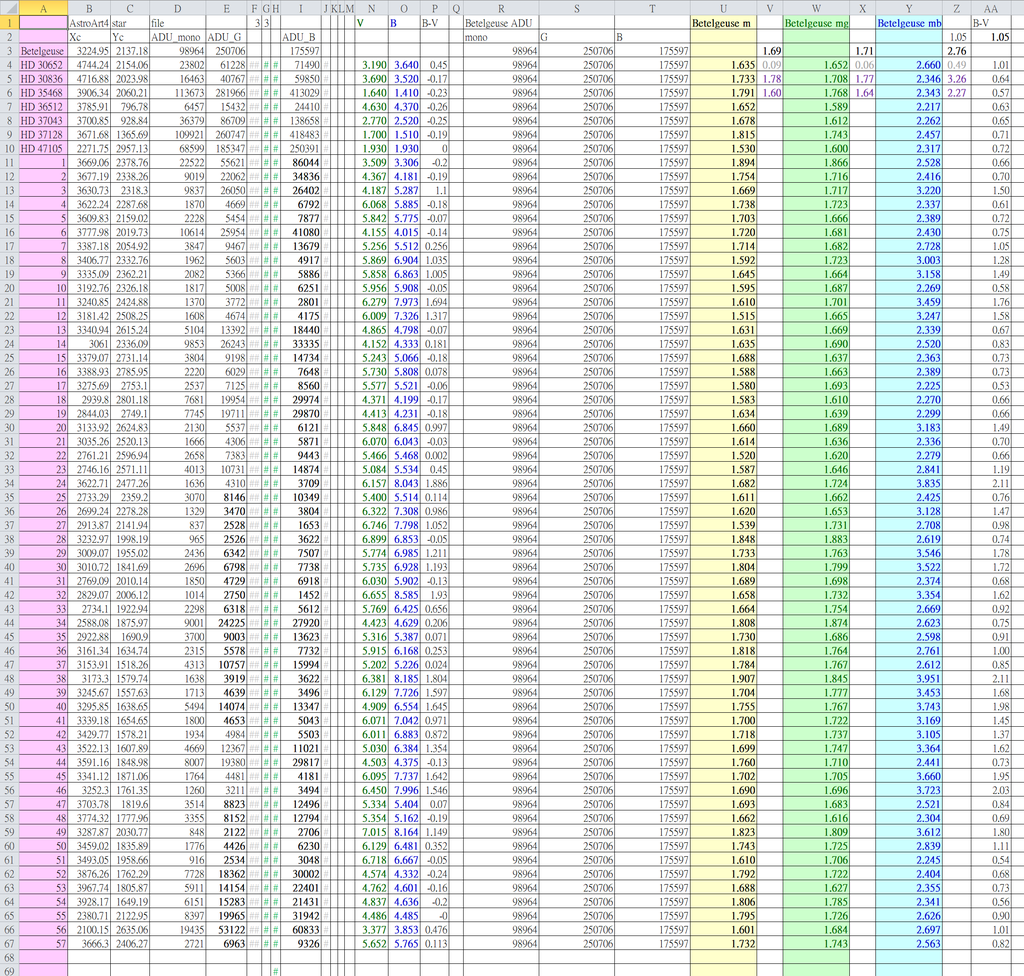Screen dimensions: 1024x976
Task: Click the 'ADU_mono' header cell
Action: (x=178, y=37)
